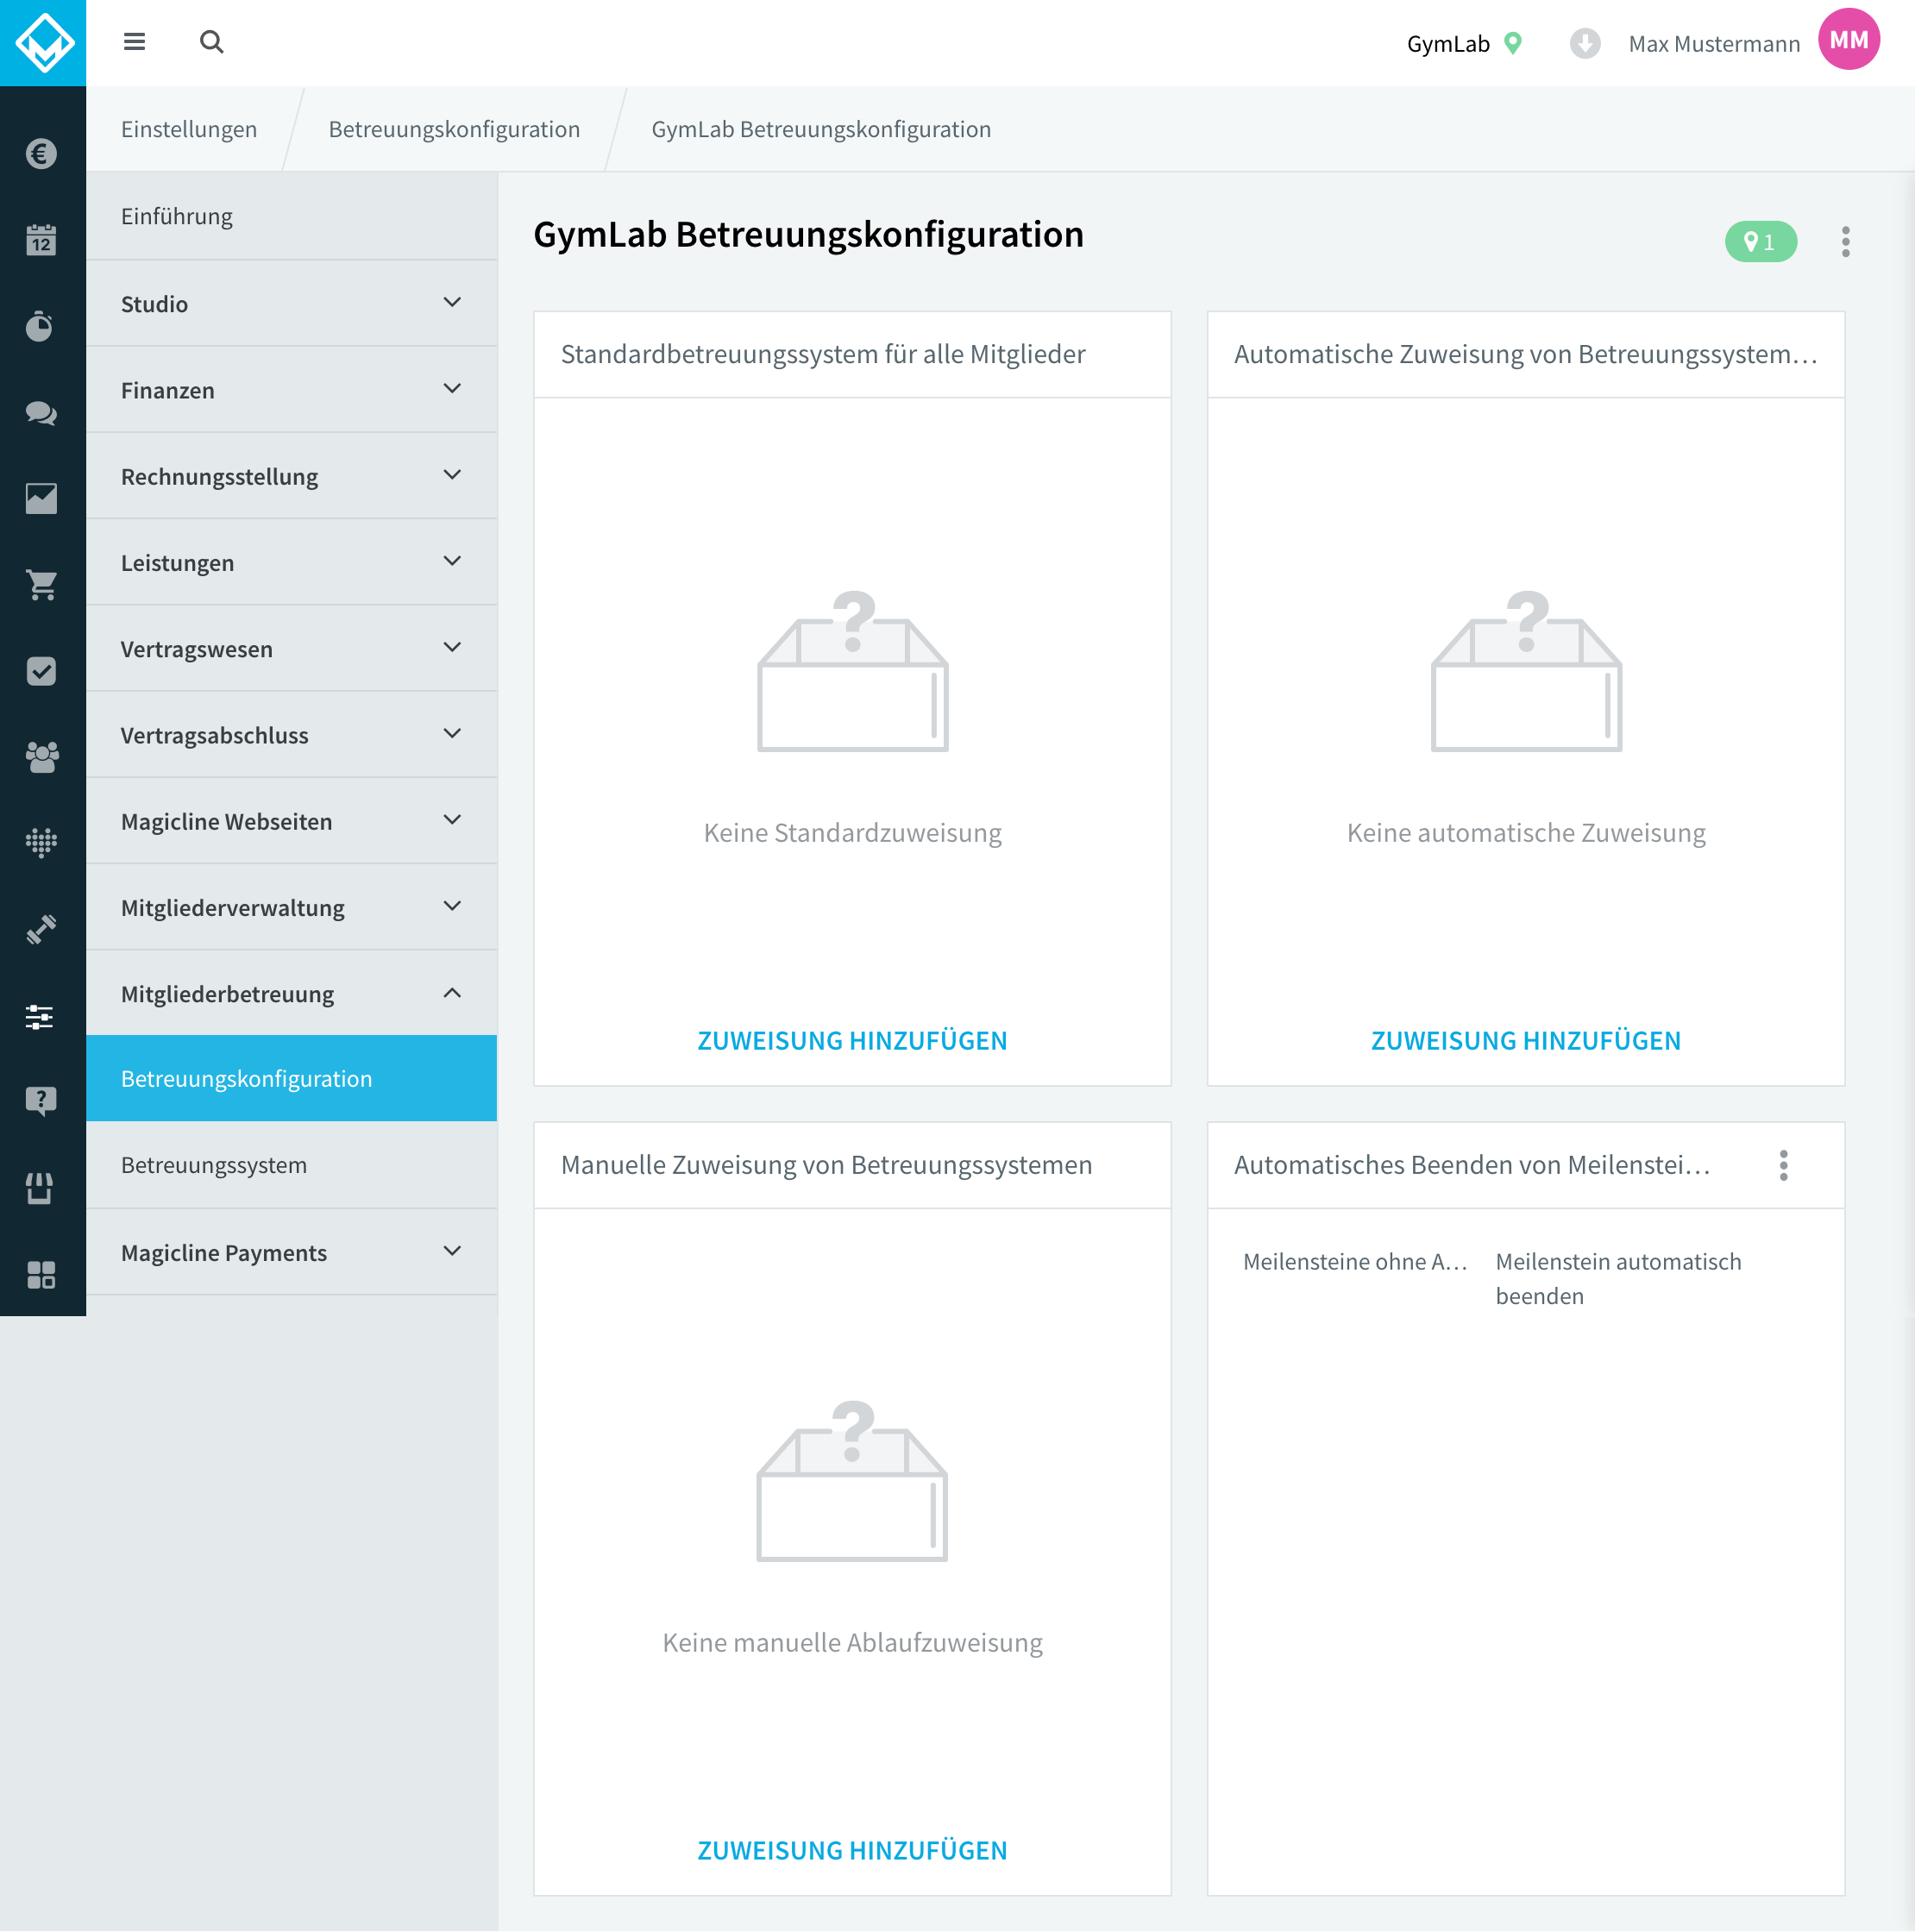1915x1932 pixels.
Task: Expand the Rechnungsstellung section
Action: (291, 476)
